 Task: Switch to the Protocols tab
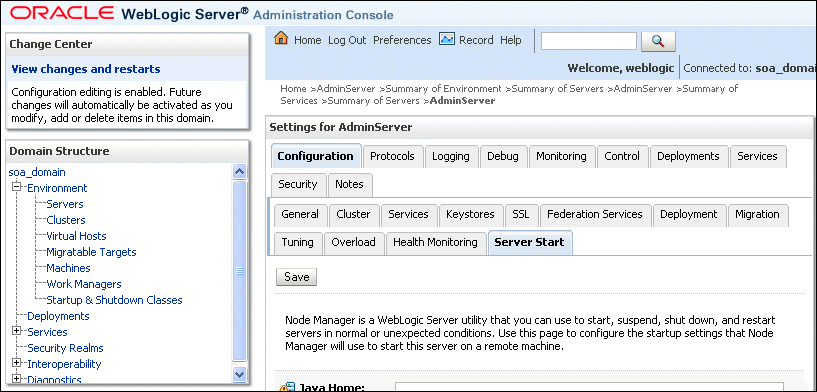click(x=392, y=156)
